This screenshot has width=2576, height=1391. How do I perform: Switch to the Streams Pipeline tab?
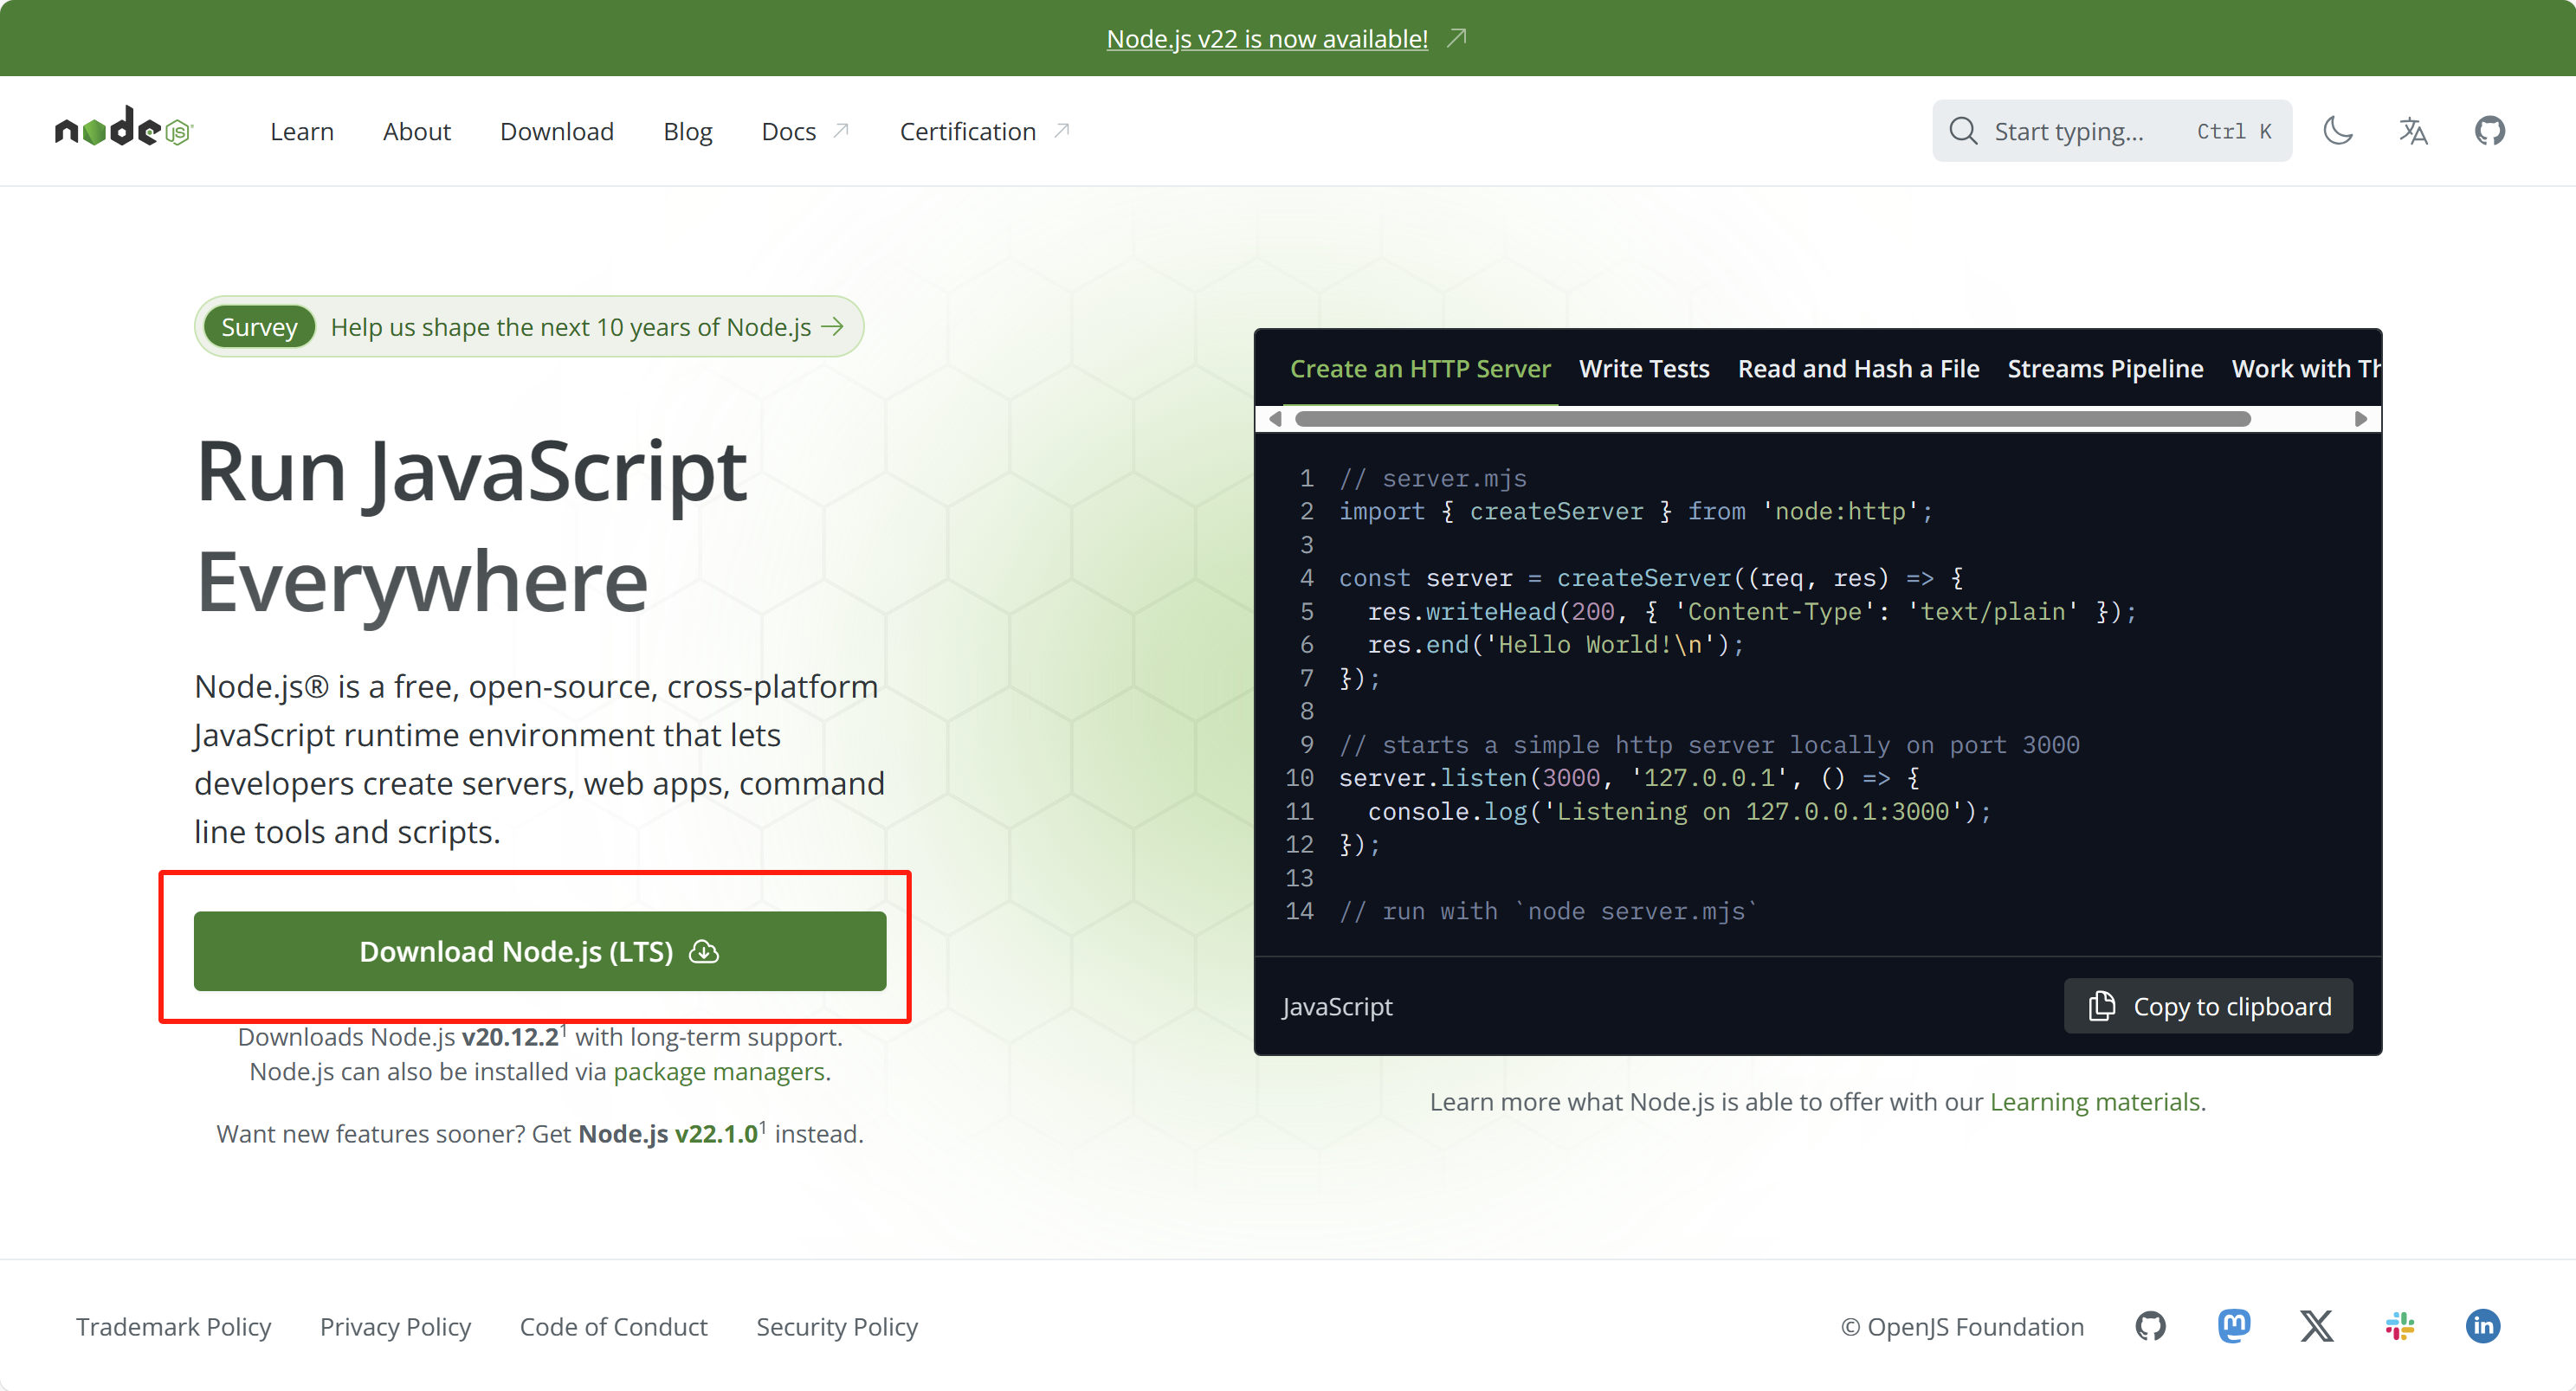tap(2105, 368)
